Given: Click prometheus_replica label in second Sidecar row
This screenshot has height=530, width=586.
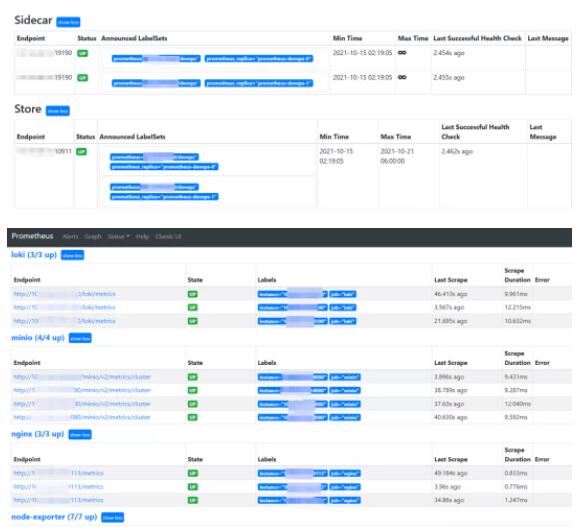Looking at the screenshot, I should [259, 83].
